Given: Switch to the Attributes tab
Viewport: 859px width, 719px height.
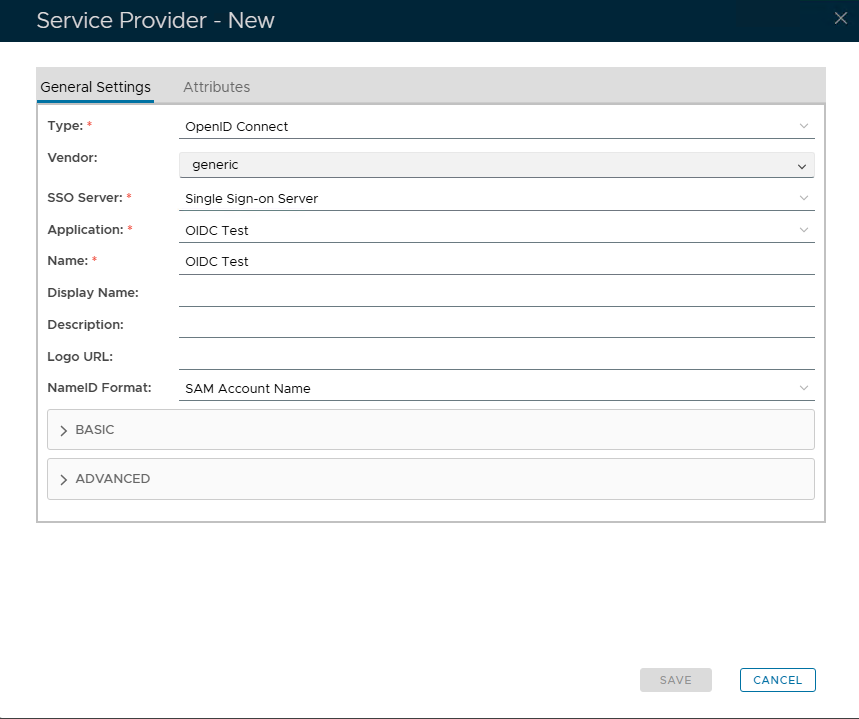Looking at the screenshot, I should tap(216, 87).
